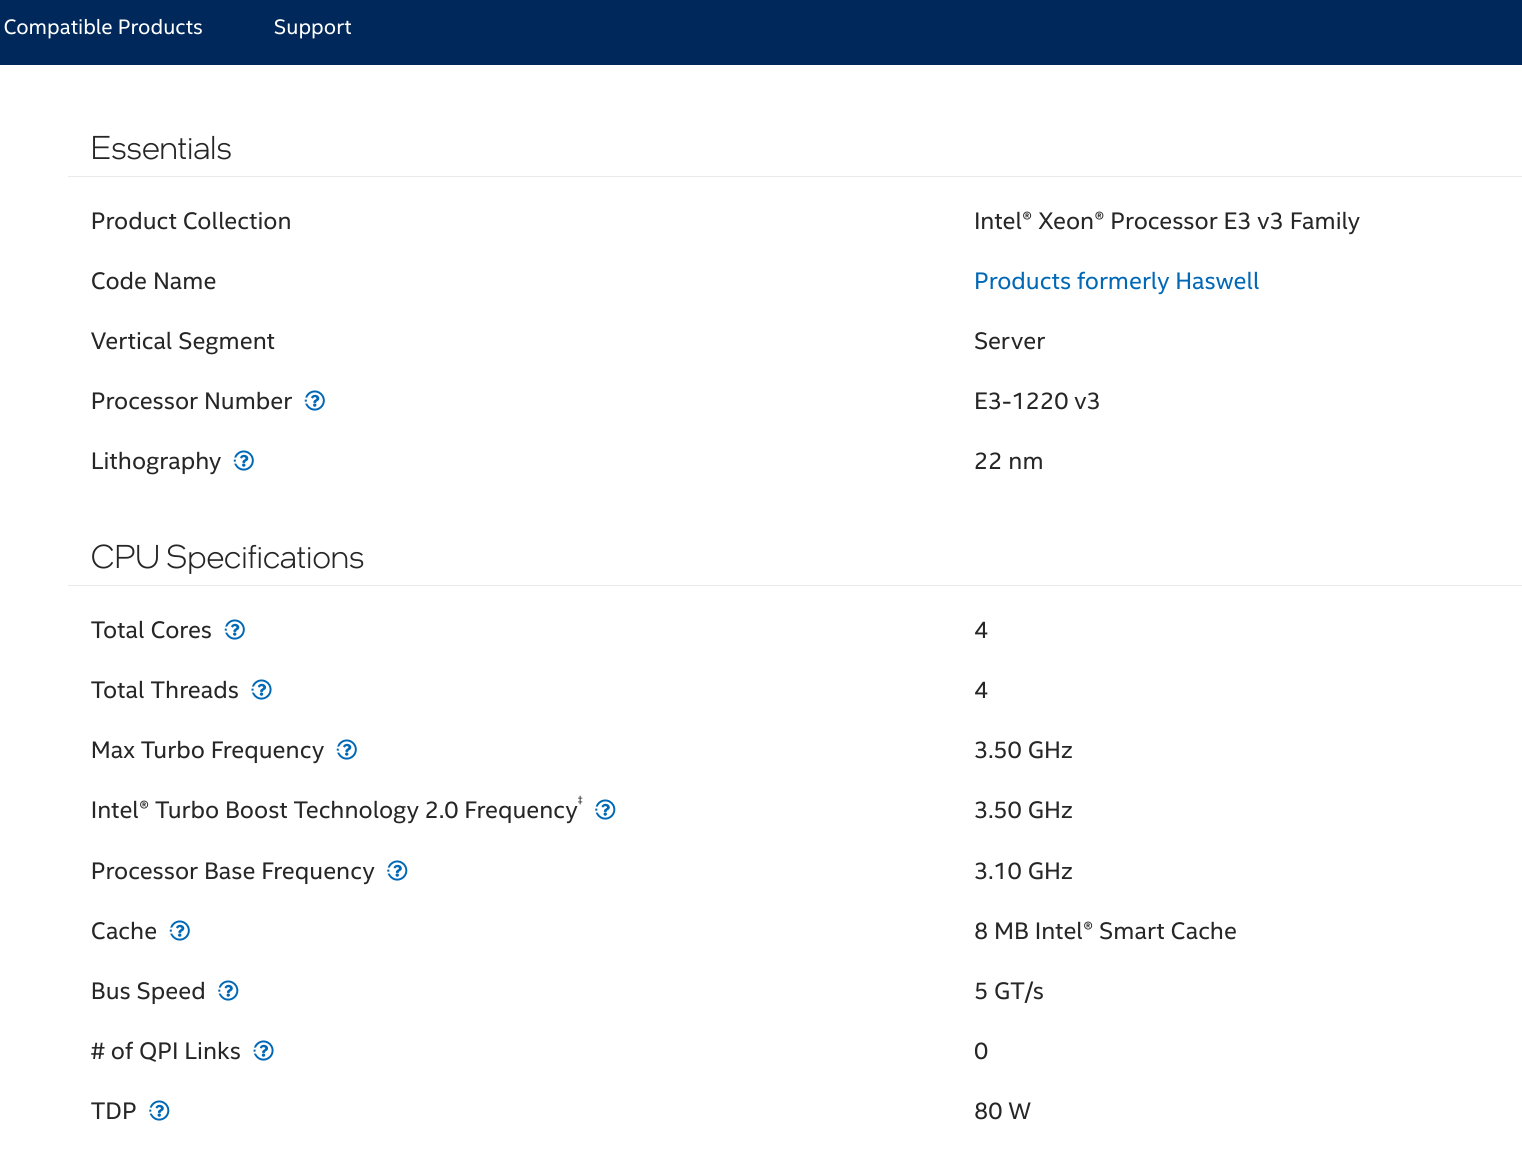1522x1158 pixels.
Task: Follow the Products formerly Haswell link
Action: [x=1116, y=281]
